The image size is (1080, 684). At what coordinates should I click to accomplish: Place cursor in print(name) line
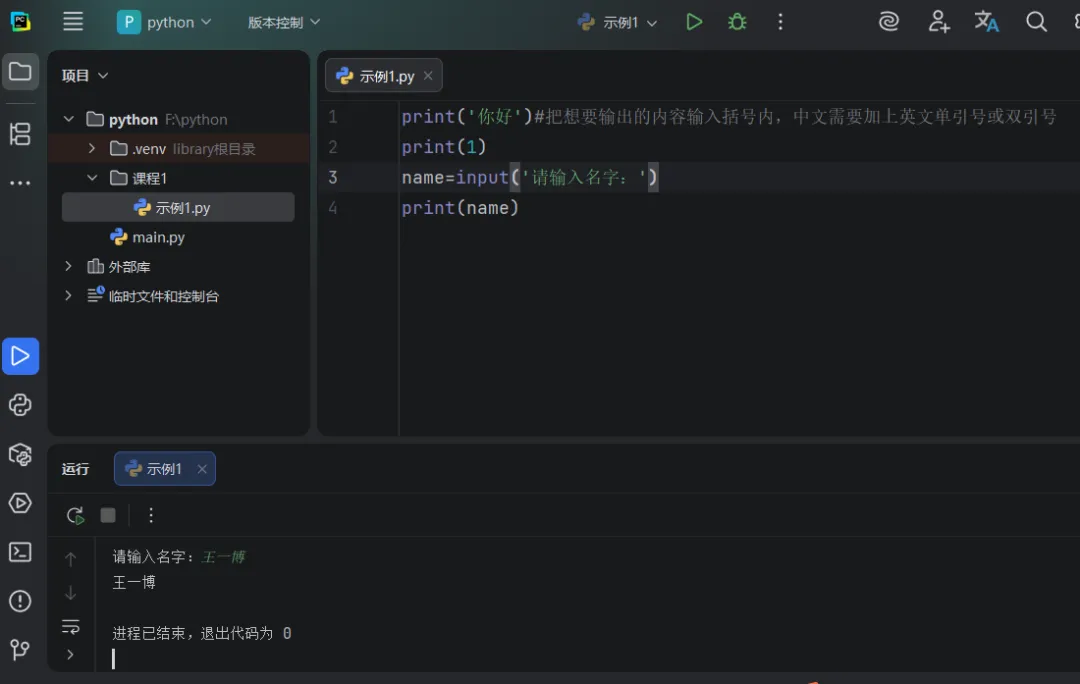[460, 208]
